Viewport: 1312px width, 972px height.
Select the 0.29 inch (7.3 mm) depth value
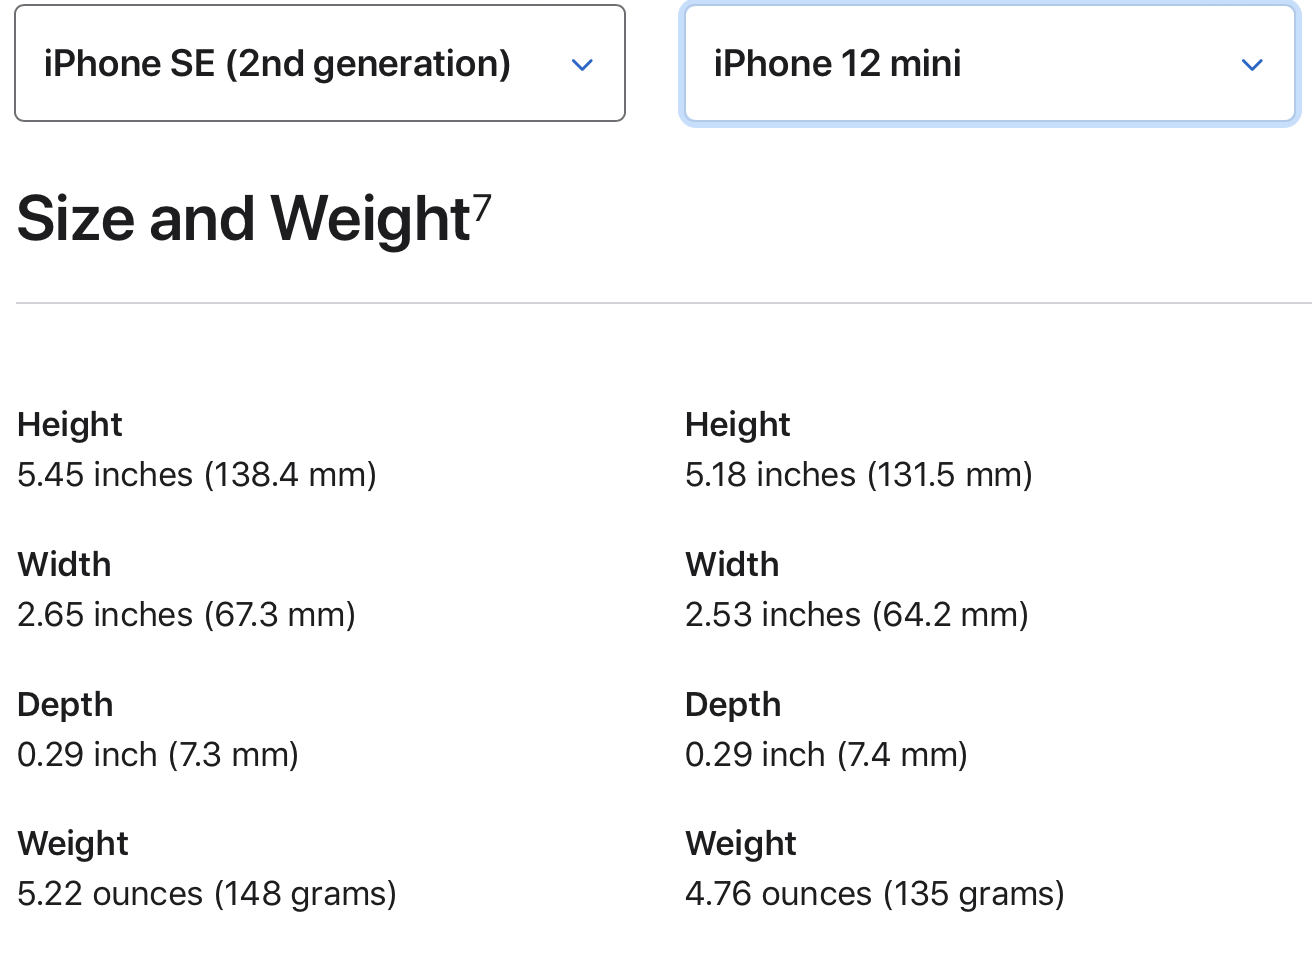click(x=158, y=754)
